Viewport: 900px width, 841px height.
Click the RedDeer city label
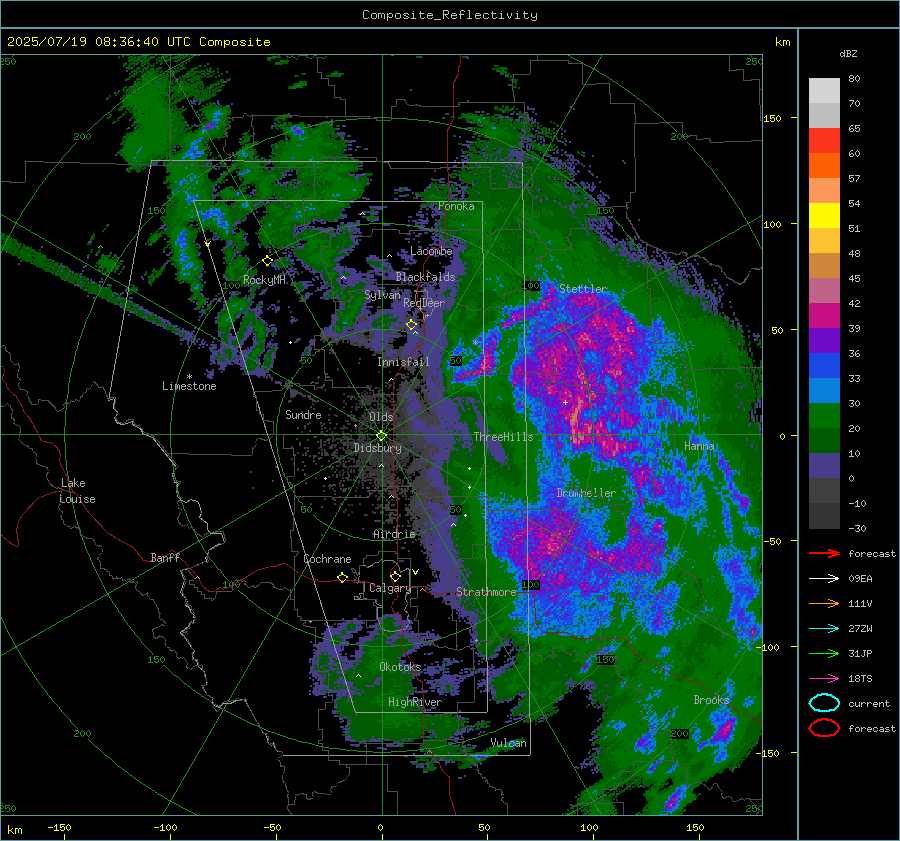coord(424,303)
